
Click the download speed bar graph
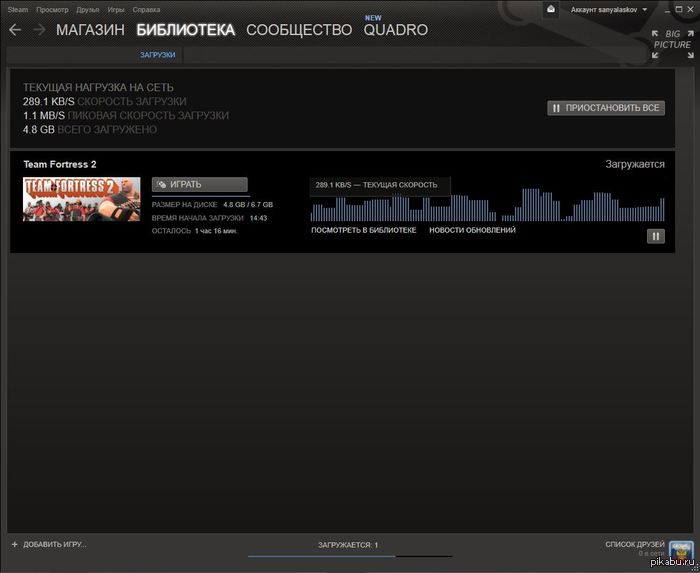(488, 205)
